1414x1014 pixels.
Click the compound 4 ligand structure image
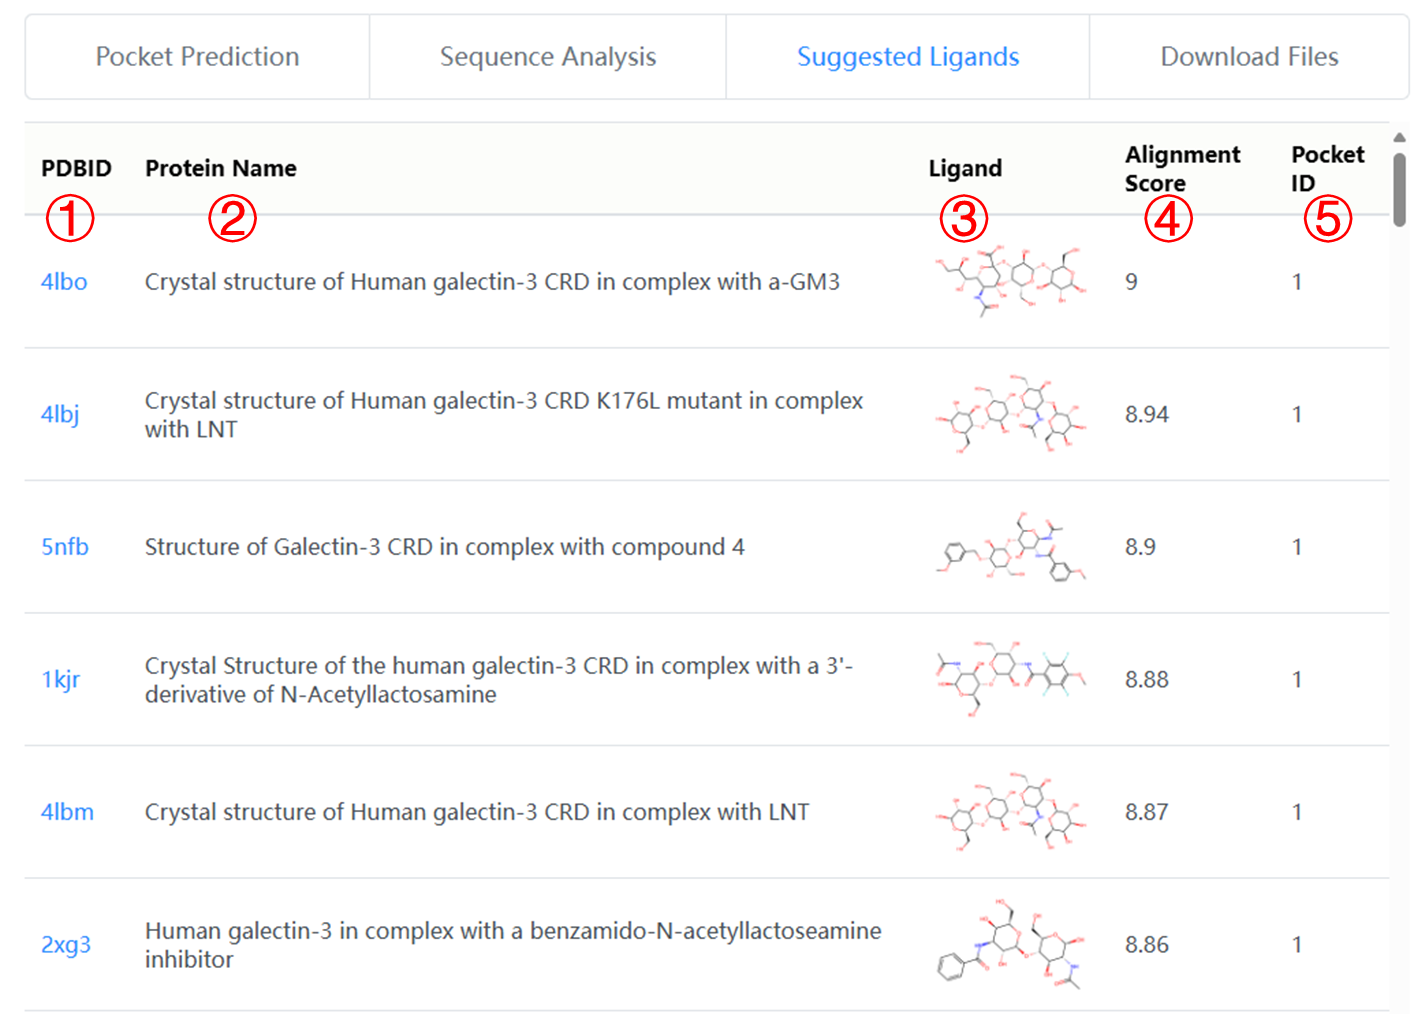(x=1010, y=547)
